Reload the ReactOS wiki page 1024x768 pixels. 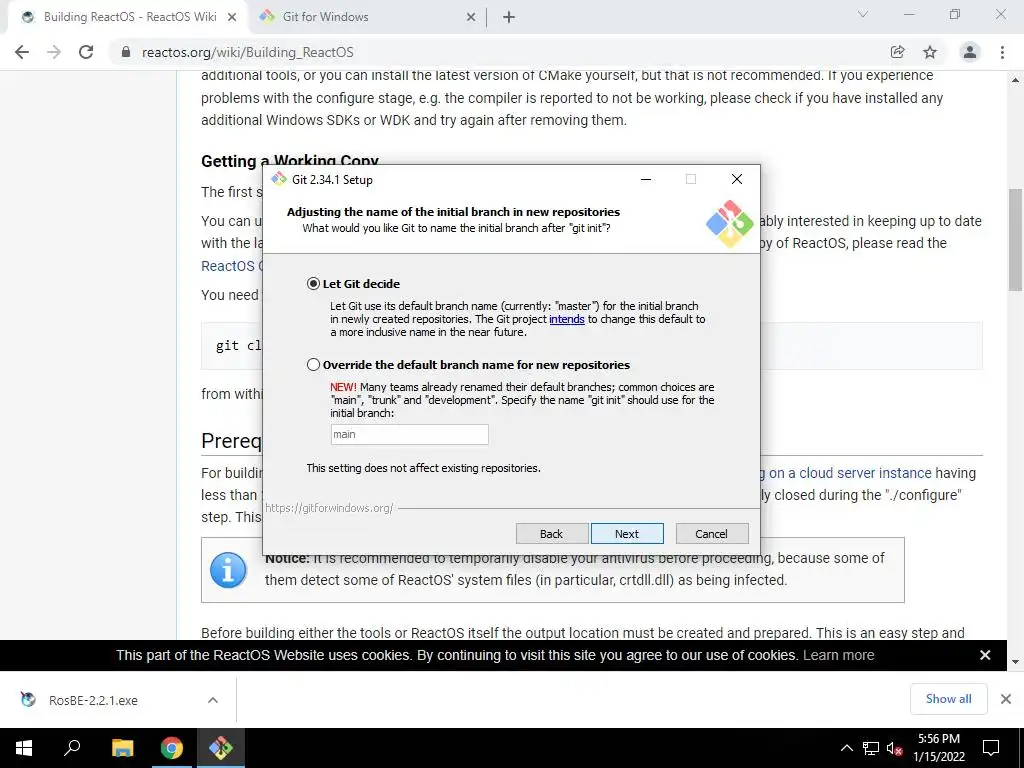(x=86, y=52)
